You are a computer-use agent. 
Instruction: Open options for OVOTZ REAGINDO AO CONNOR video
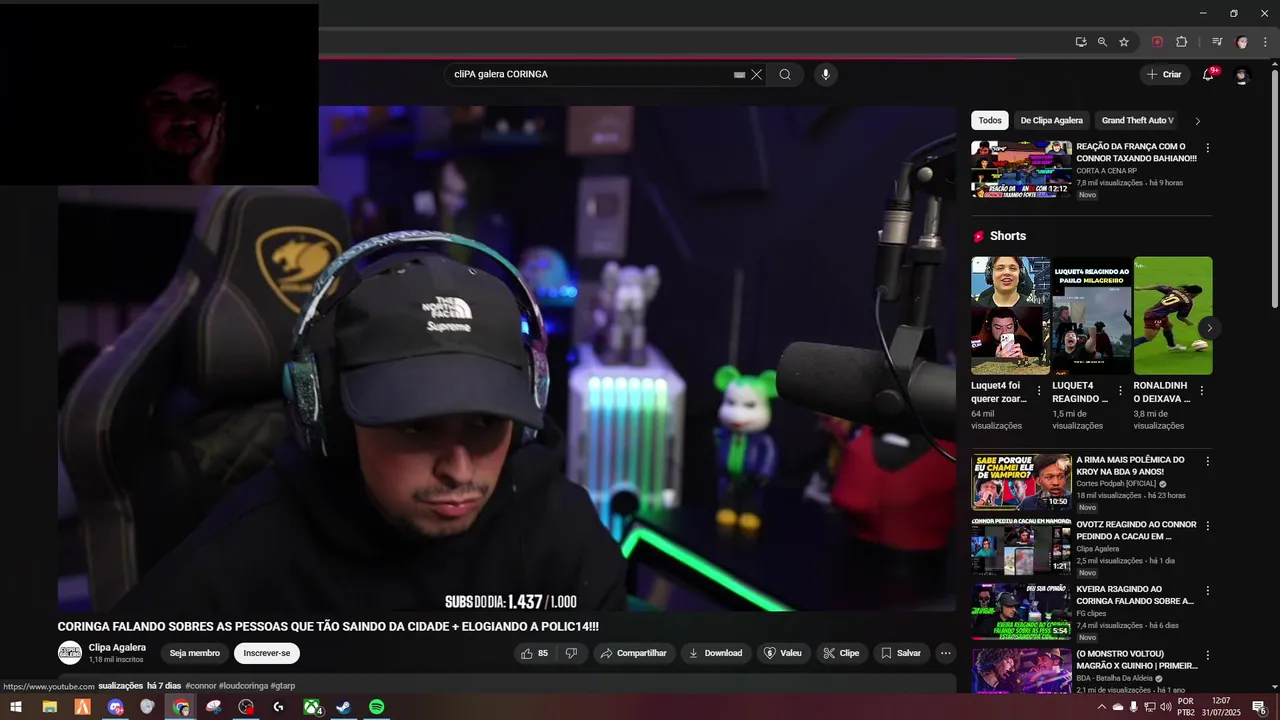1207,526
